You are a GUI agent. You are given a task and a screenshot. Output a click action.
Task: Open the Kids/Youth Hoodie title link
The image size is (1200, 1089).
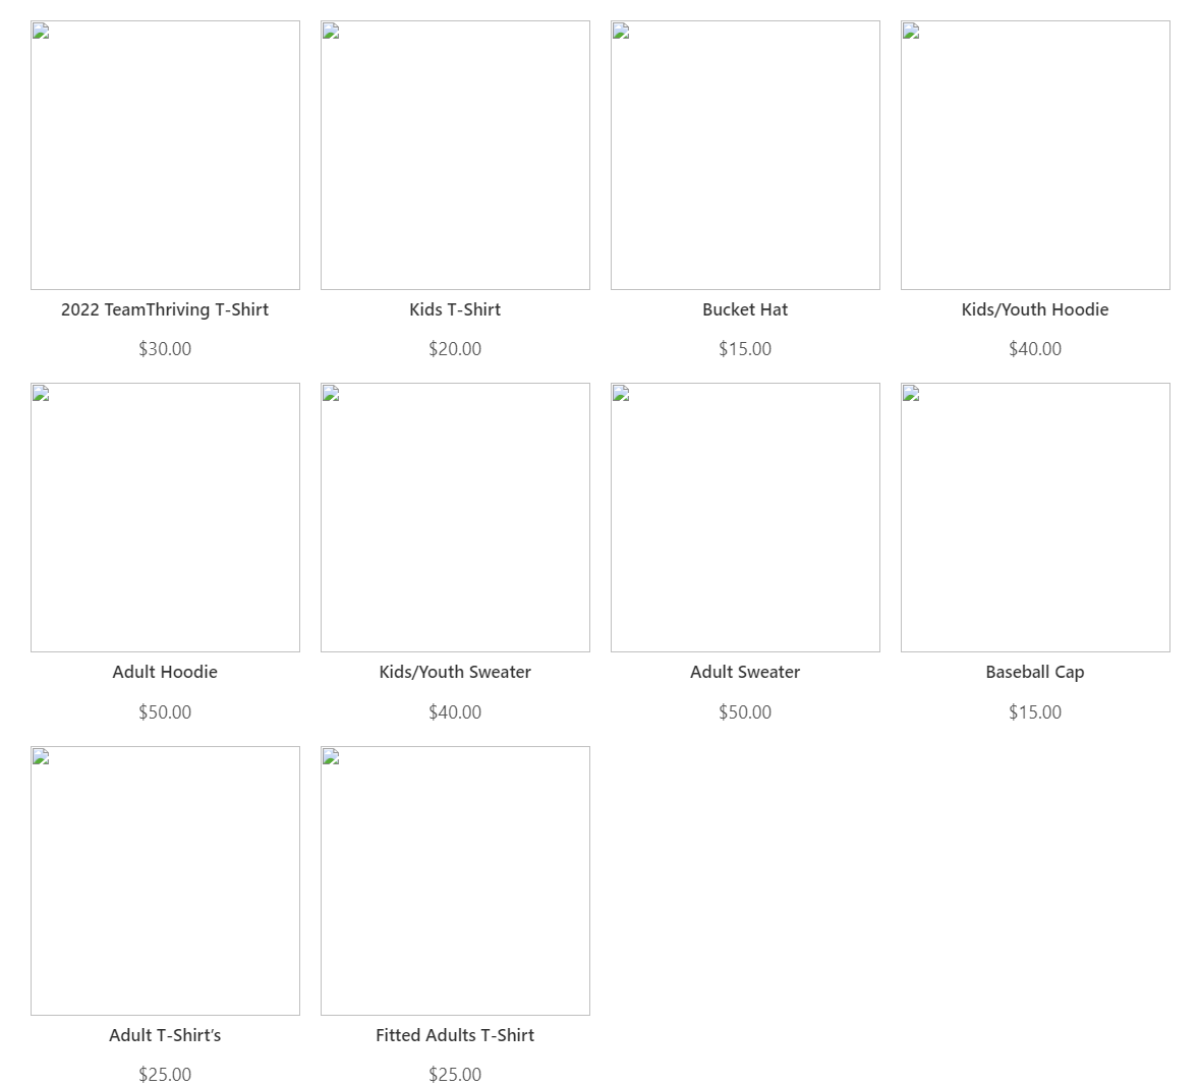pos(1035,310)
